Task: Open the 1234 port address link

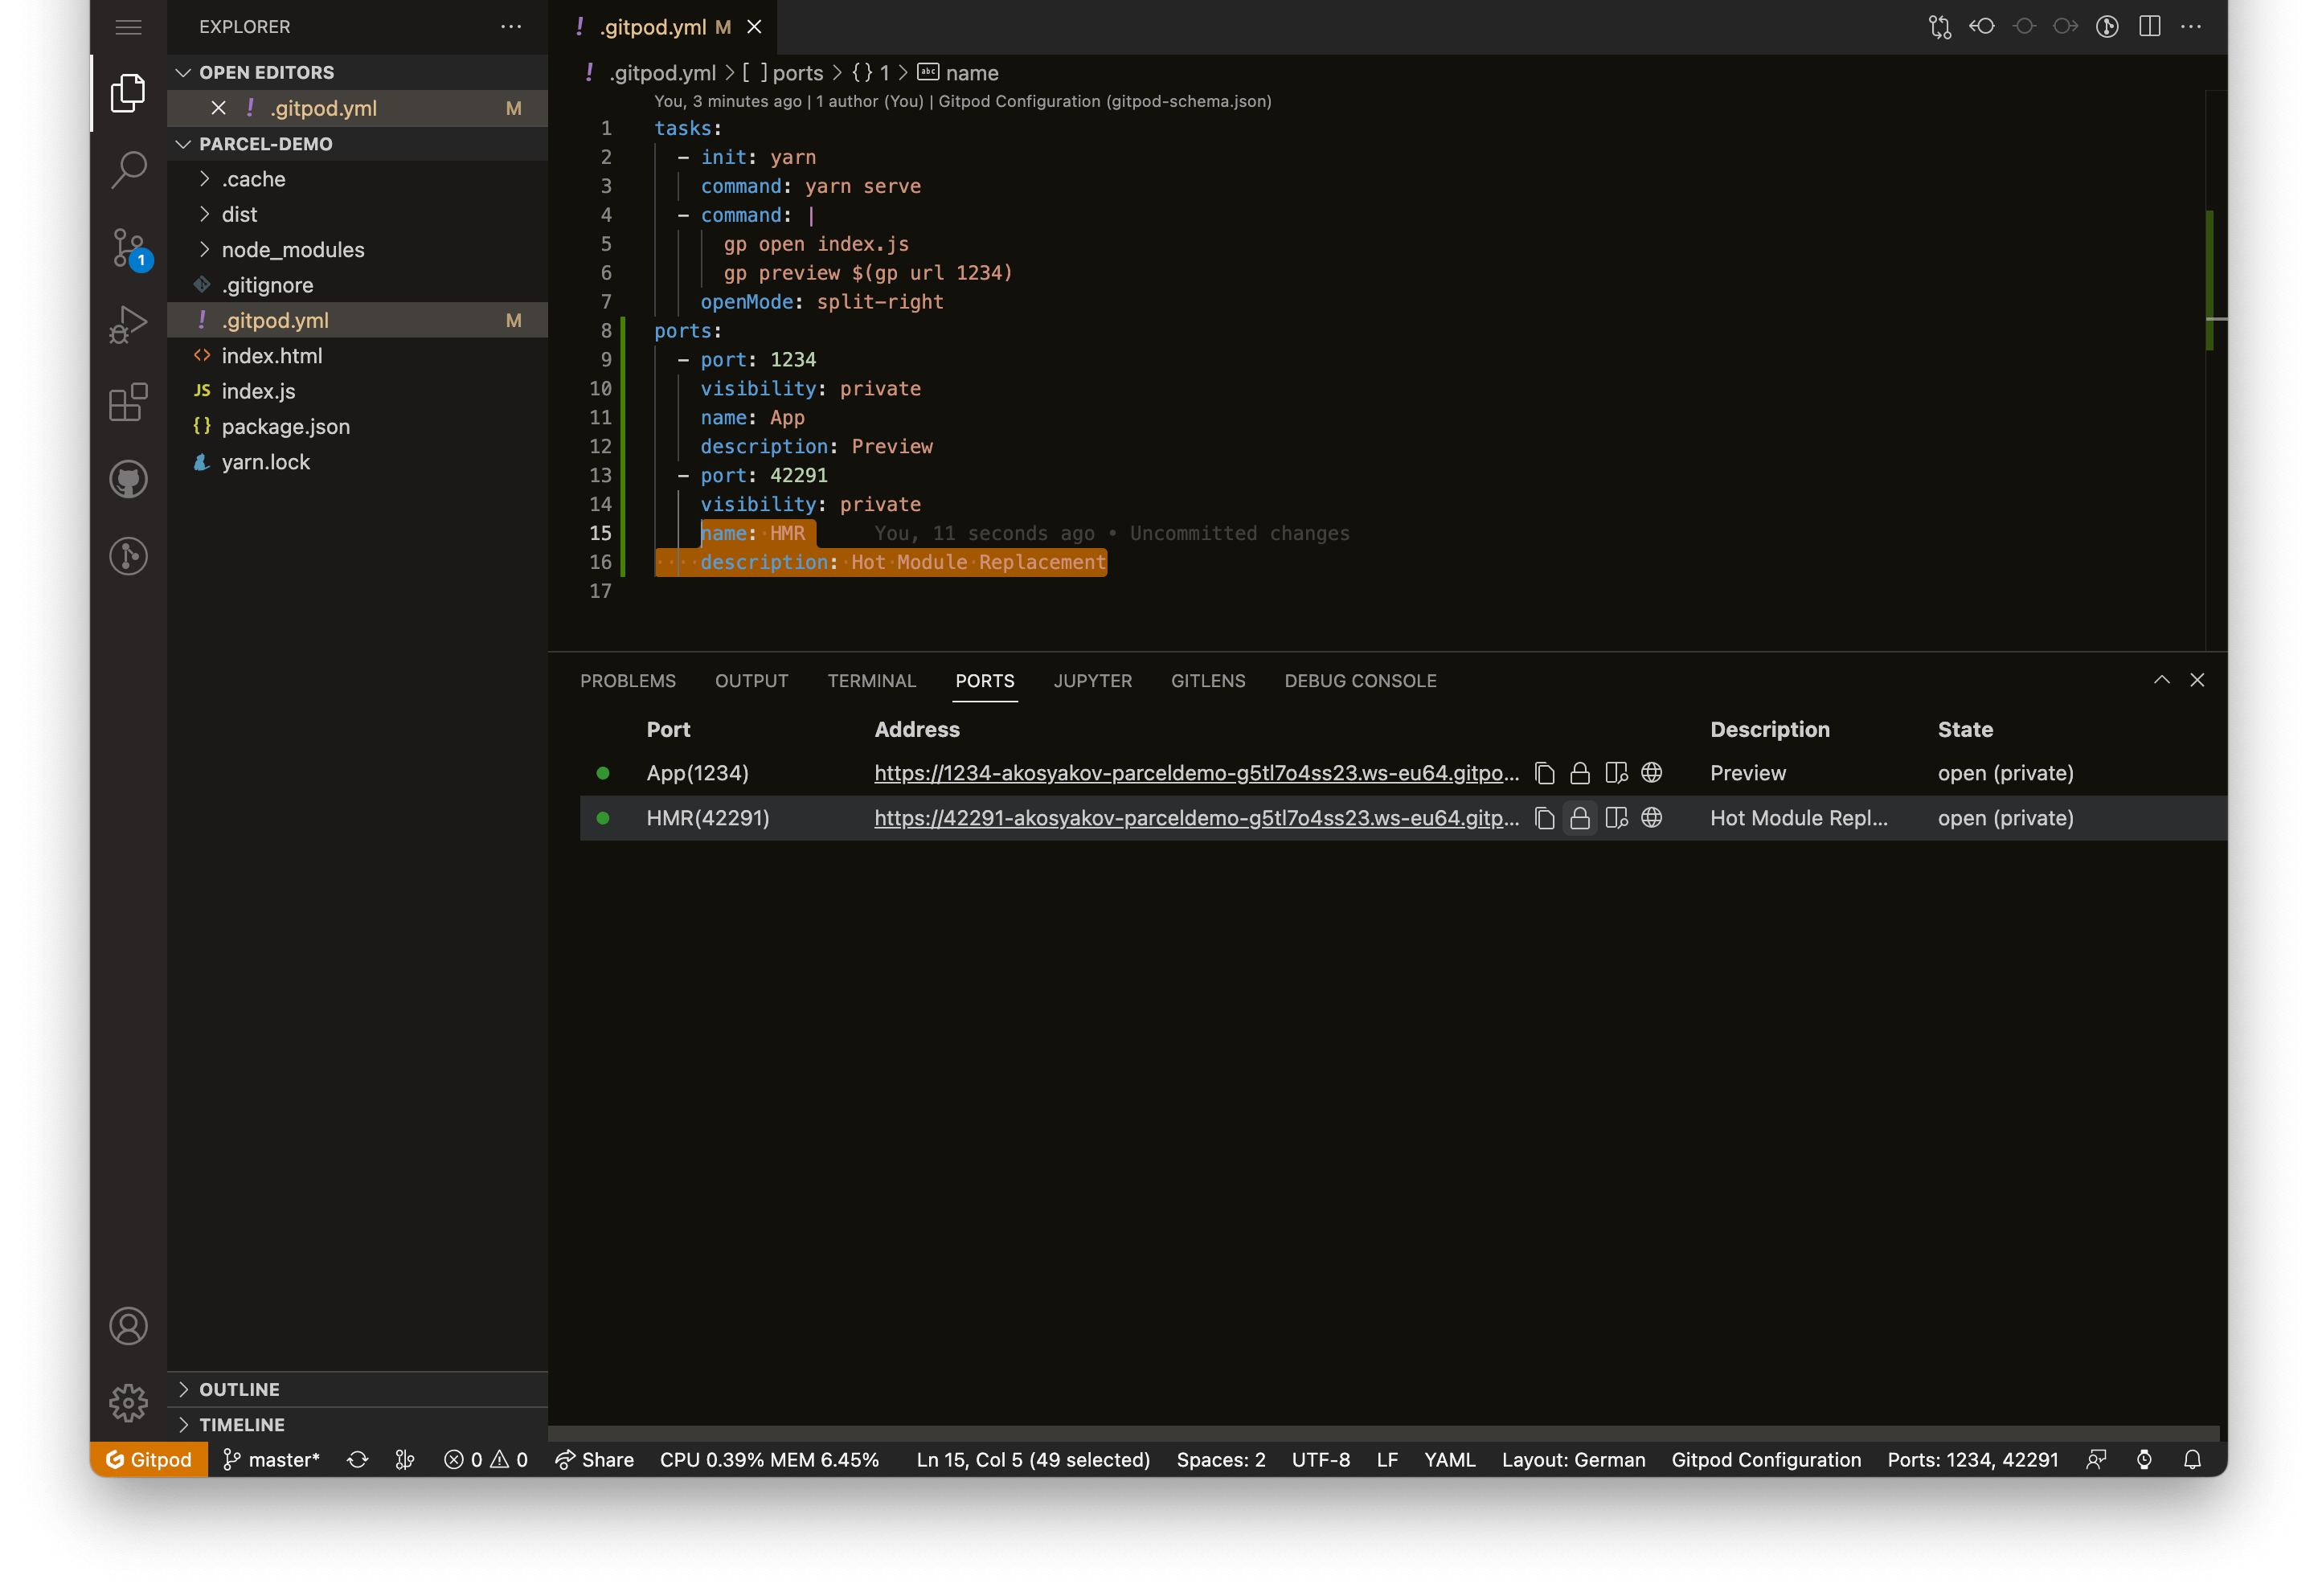Action: tap(1197, 773)
